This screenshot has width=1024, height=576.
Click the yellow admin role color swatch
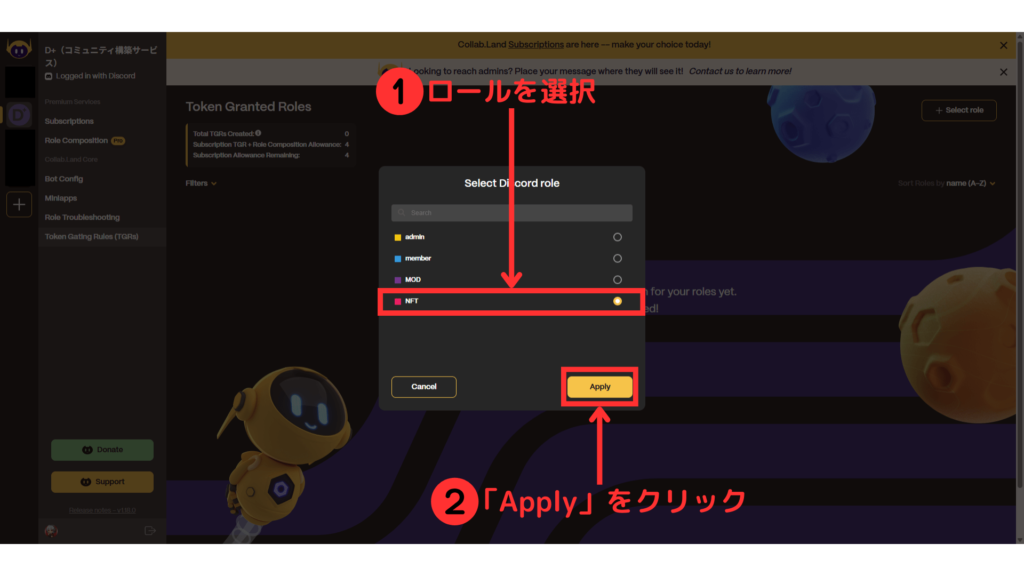398,237
